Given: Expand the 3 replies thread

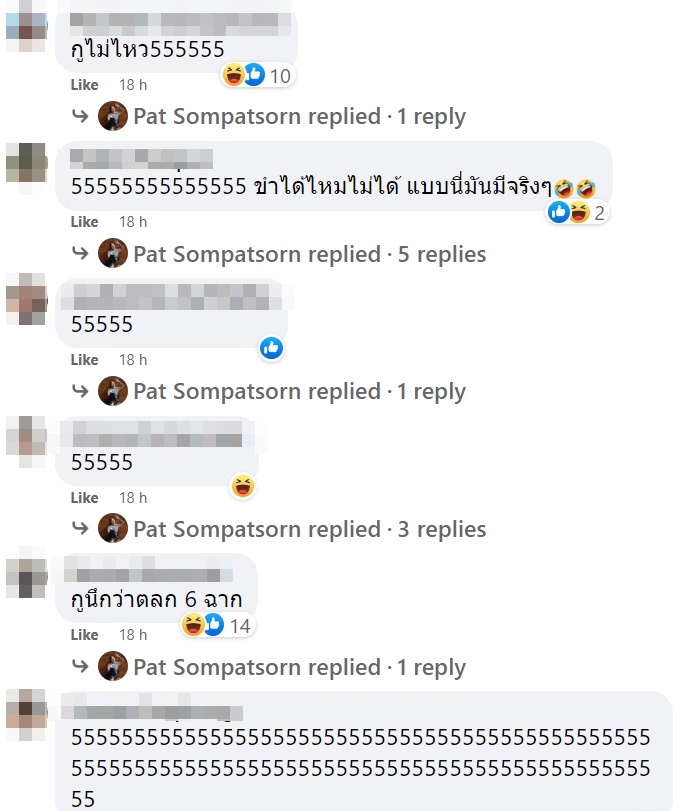Looking at the screenshot, I should [x=310, y=530].
